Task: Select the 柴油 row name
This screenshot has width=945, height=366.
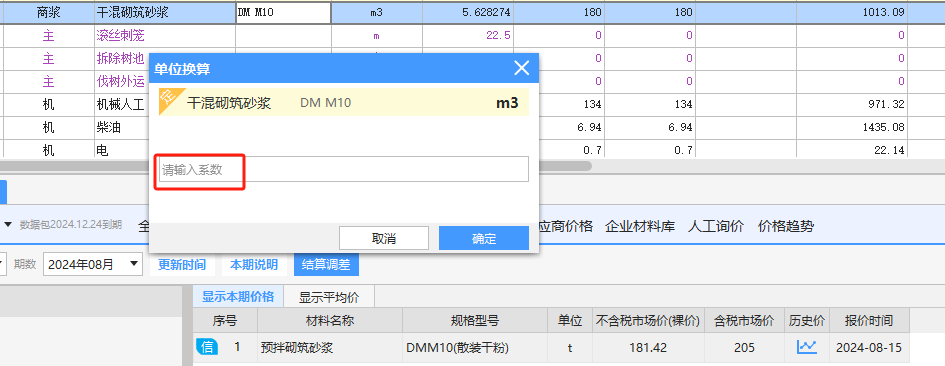Action: 108,127
